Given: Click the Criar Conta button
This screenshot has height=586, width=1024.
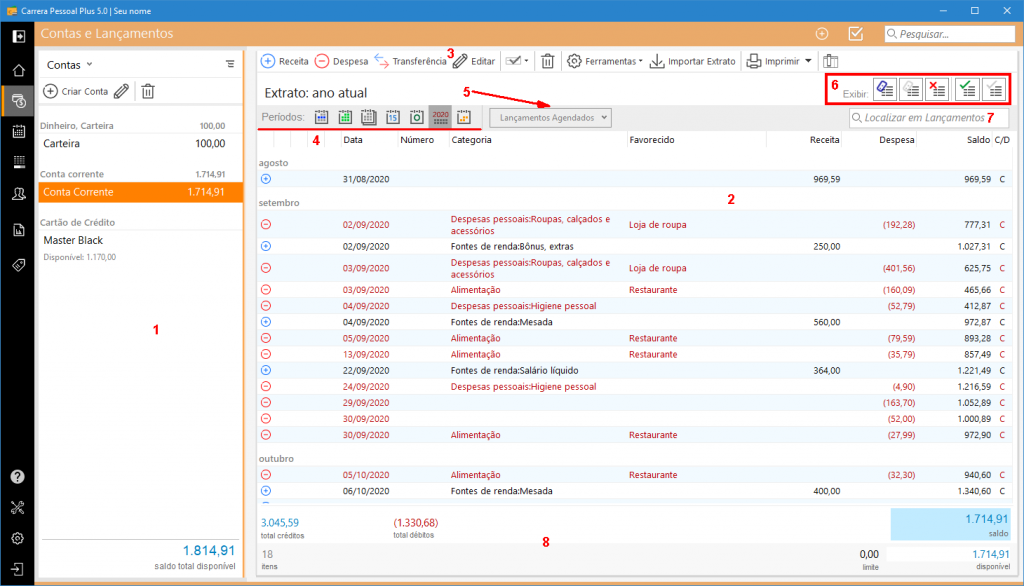Looking at the screenshot, I should [76, 91].
